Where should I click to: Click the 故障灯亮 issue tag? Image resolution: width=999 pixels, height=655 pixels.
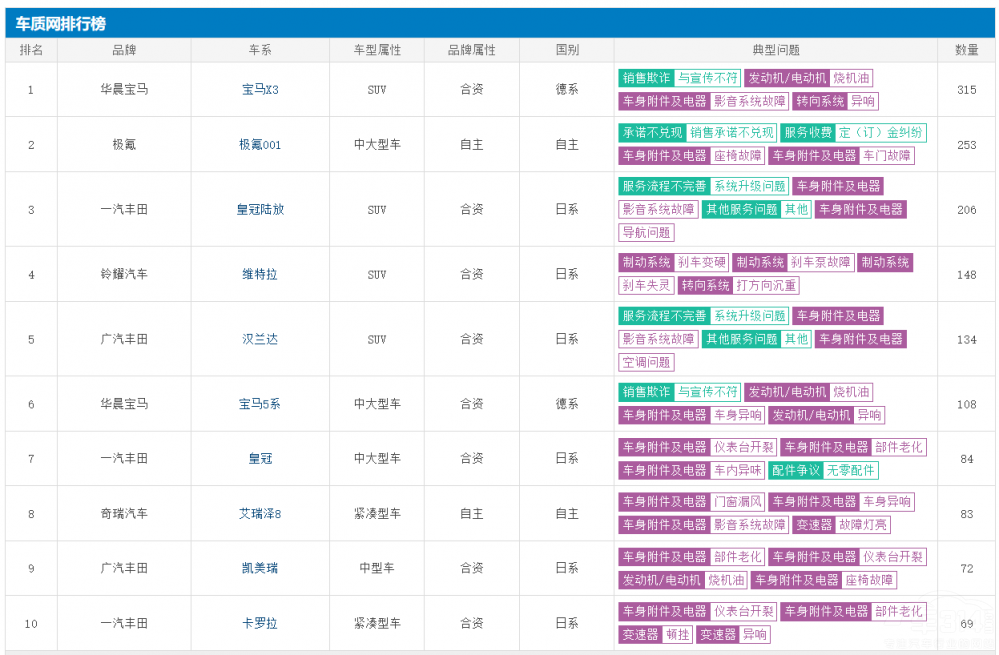tap(863, 525)
